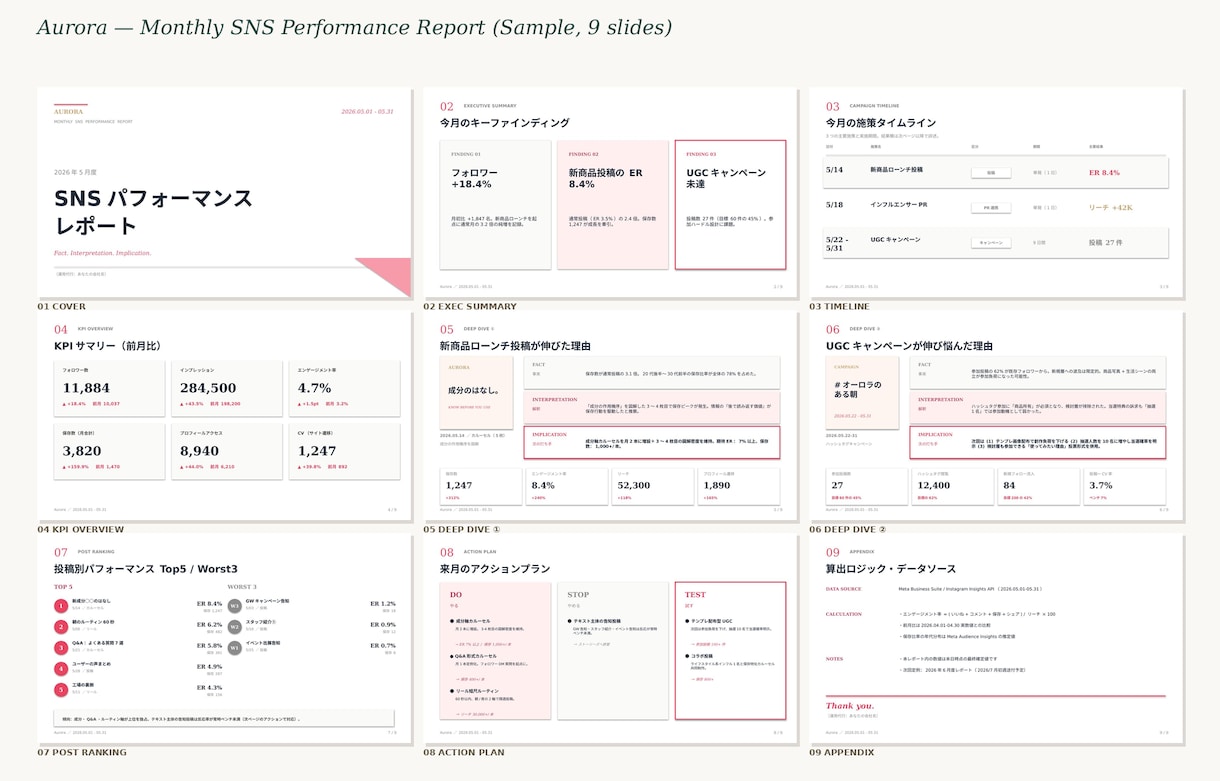
Task: Click the gray W2 circle beside スタッフ紹介
Action: coord(235,625)
